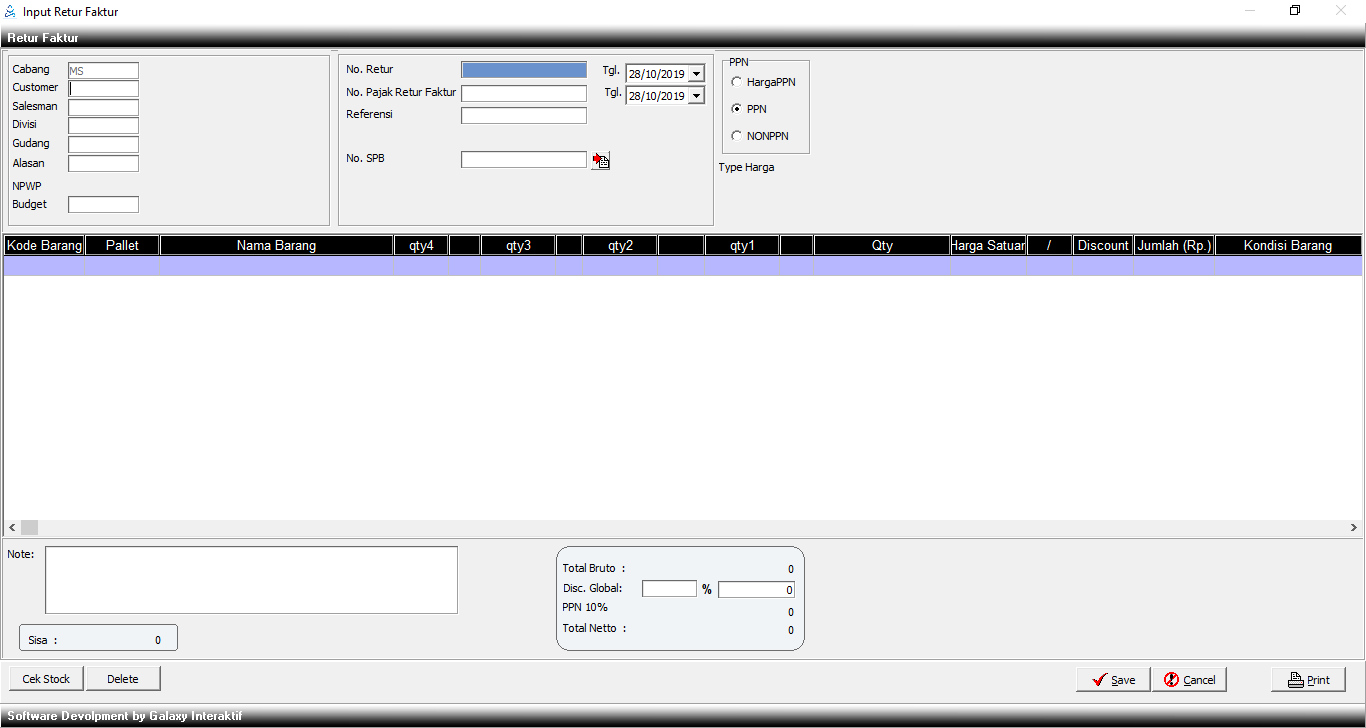The width and height of the screenshot is (1366, 728).
Task: Click the SPB lookup icon beside No. SPB
Action: tap(600, 160)
